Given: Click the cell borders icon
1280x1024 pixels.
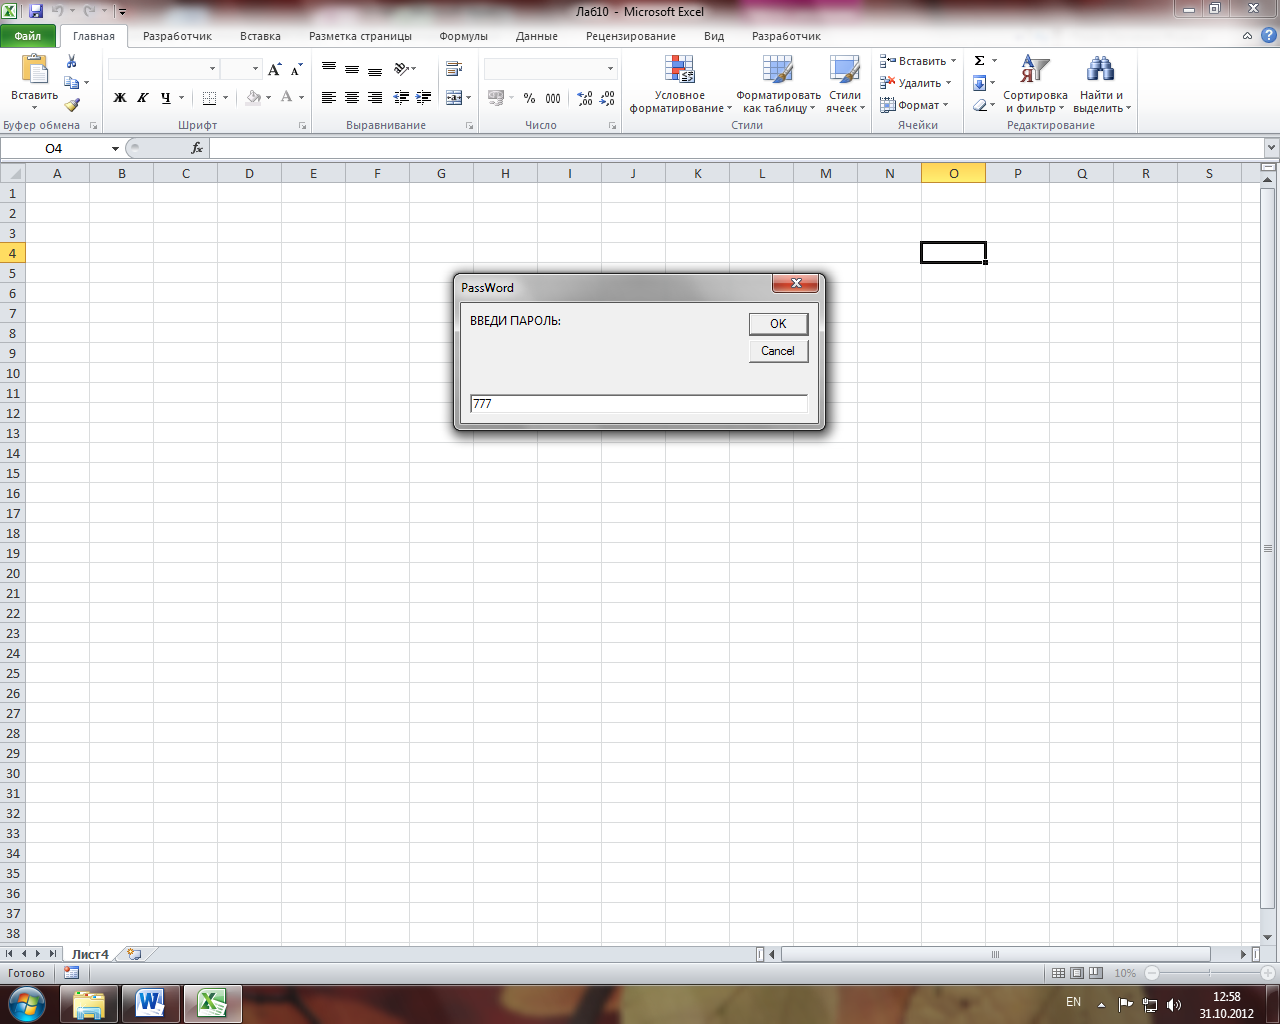Looking at the screenshot, I should 209,98.
